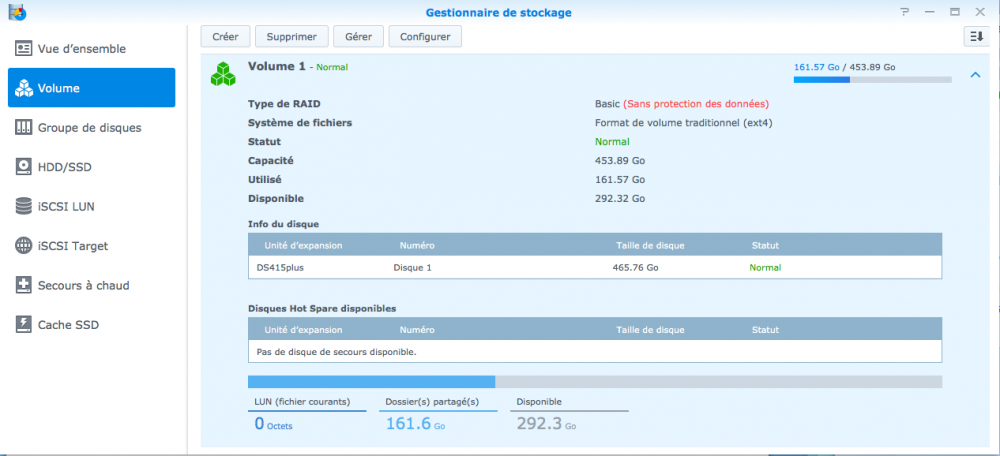Open the Gérer volume options
Image resolution: width=1000 pixels, height=456 pixels.
(x=358, y=37)
